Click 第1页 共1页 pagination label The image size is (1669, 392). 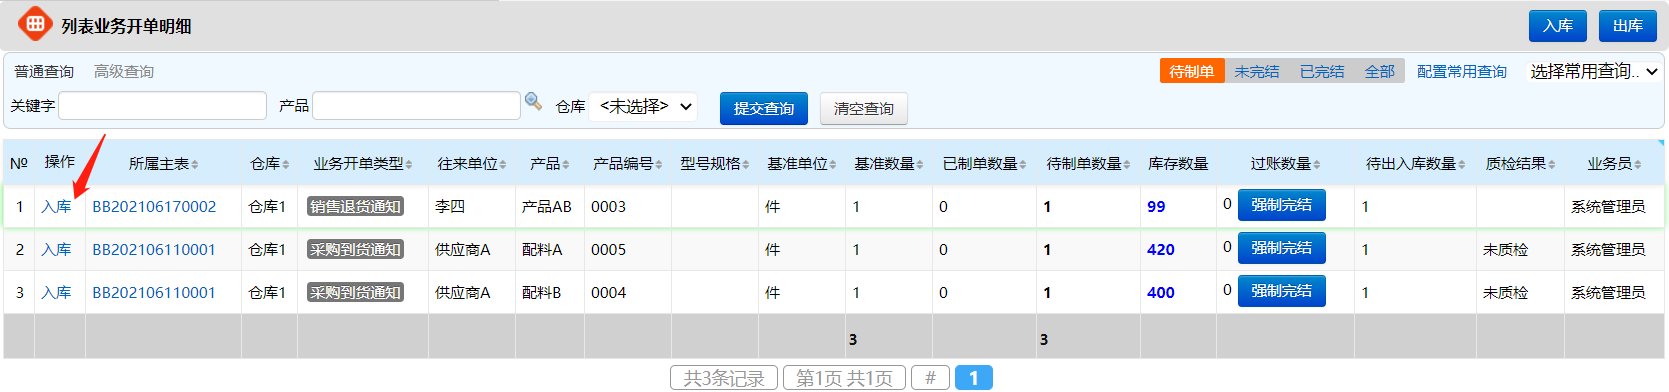click(x=844, y=378)
